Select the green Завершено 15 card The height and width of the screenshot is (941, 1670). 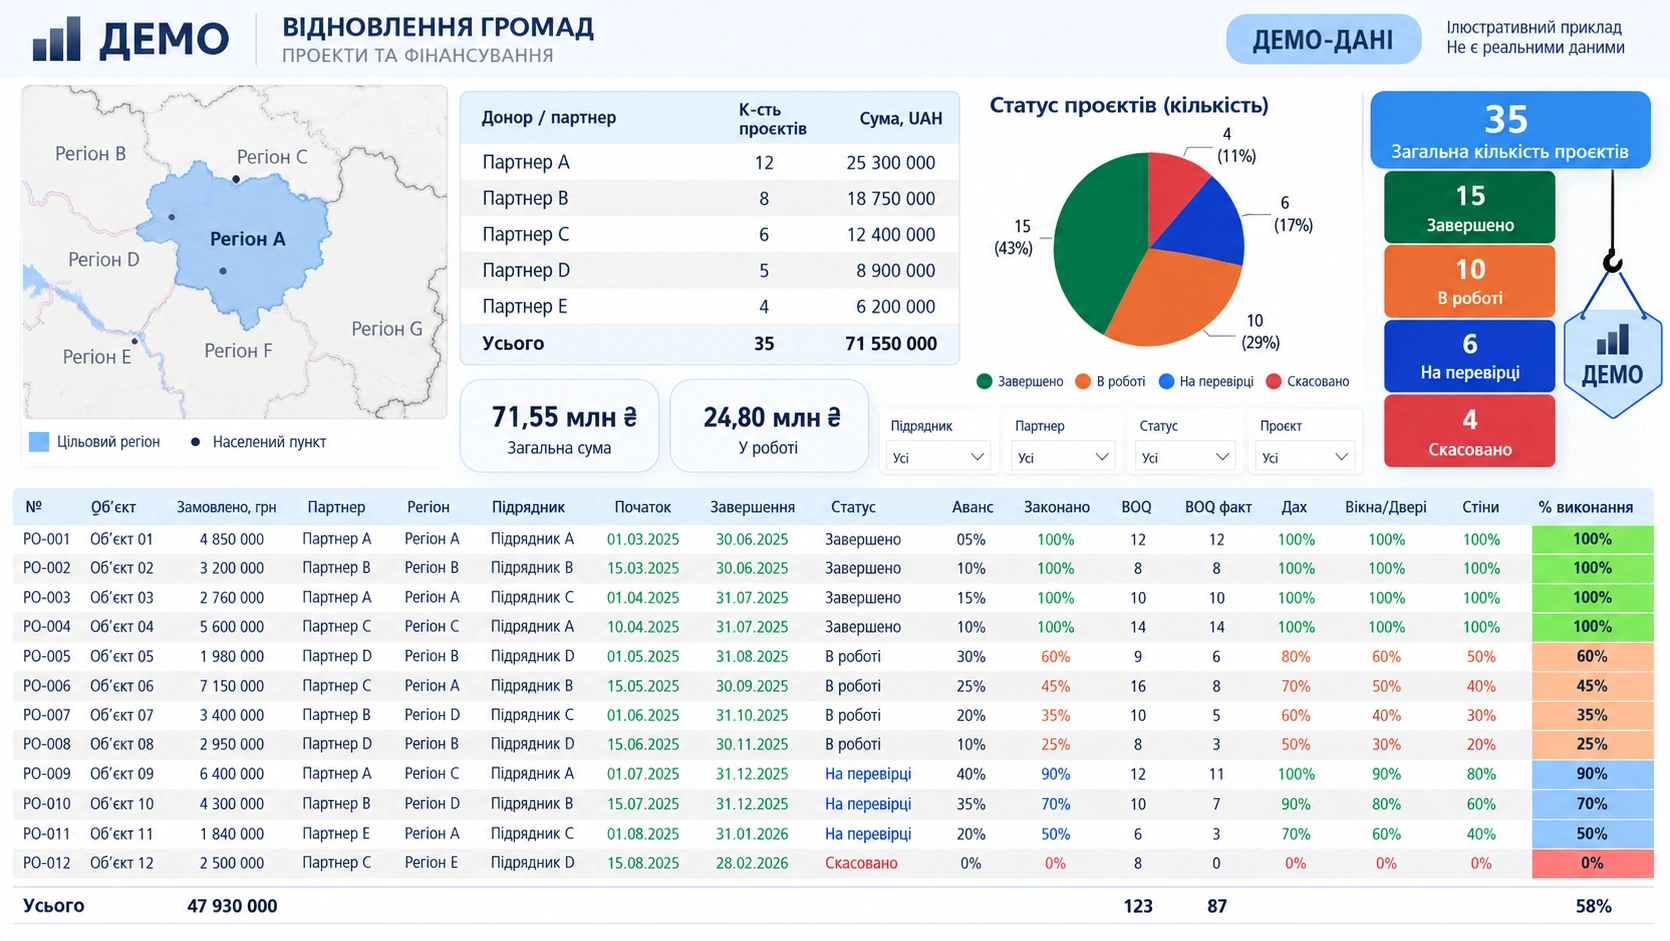1469,207
